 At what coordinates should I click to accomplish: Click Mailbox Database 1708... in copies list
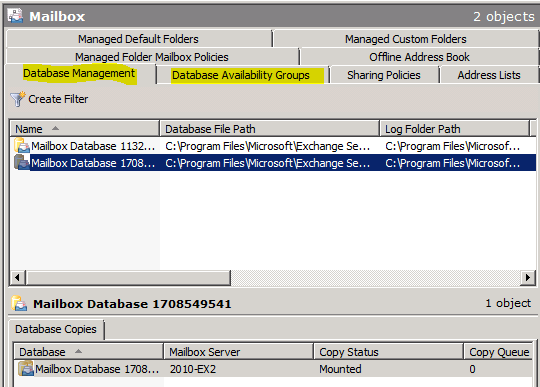point(97,369)
